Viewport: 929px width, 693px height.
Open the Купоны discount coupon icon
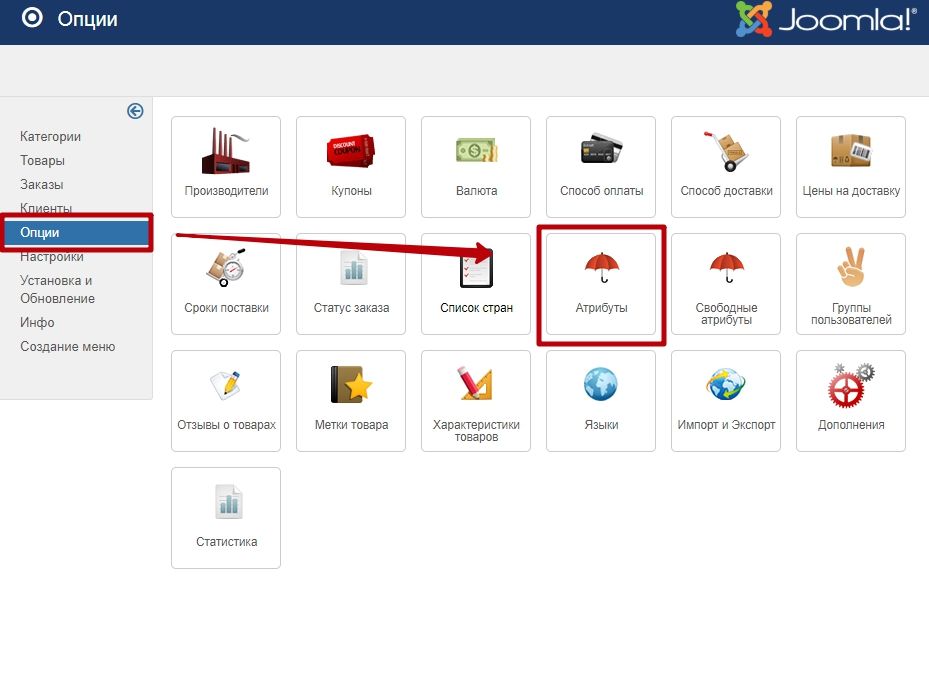(351, 151)
